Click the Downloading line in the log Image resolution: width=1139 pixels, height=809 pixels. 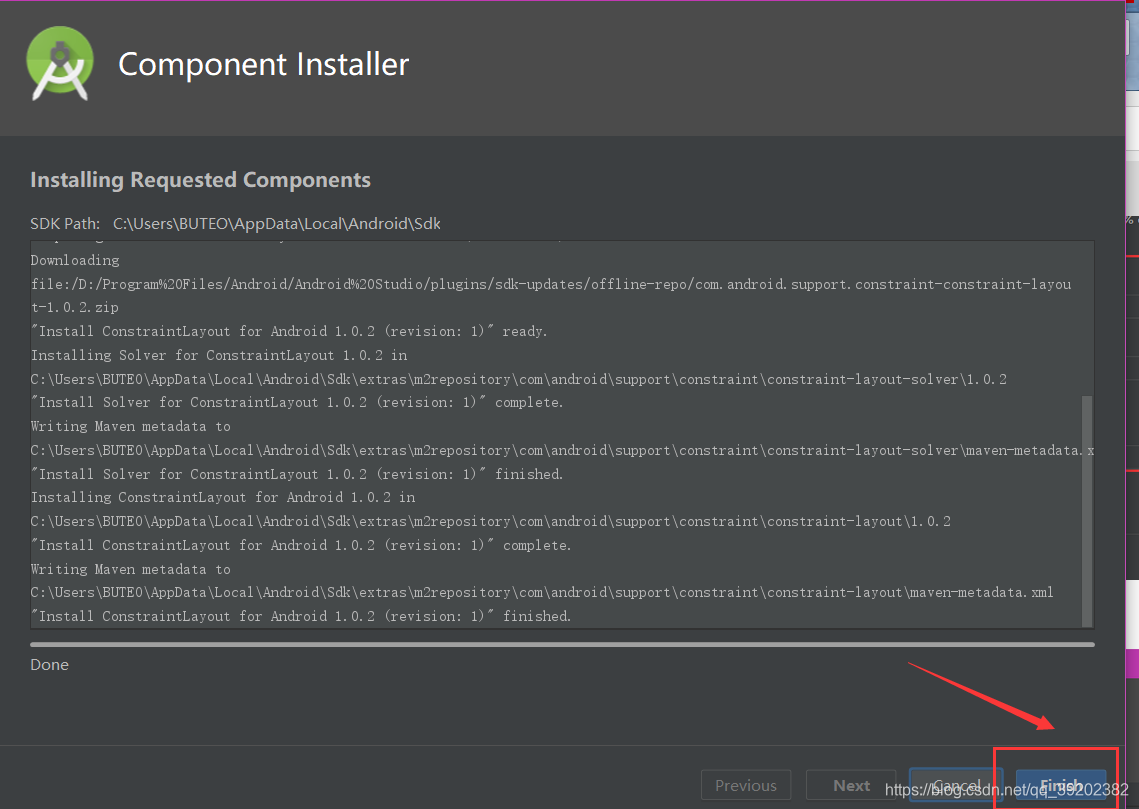[75, 260]
